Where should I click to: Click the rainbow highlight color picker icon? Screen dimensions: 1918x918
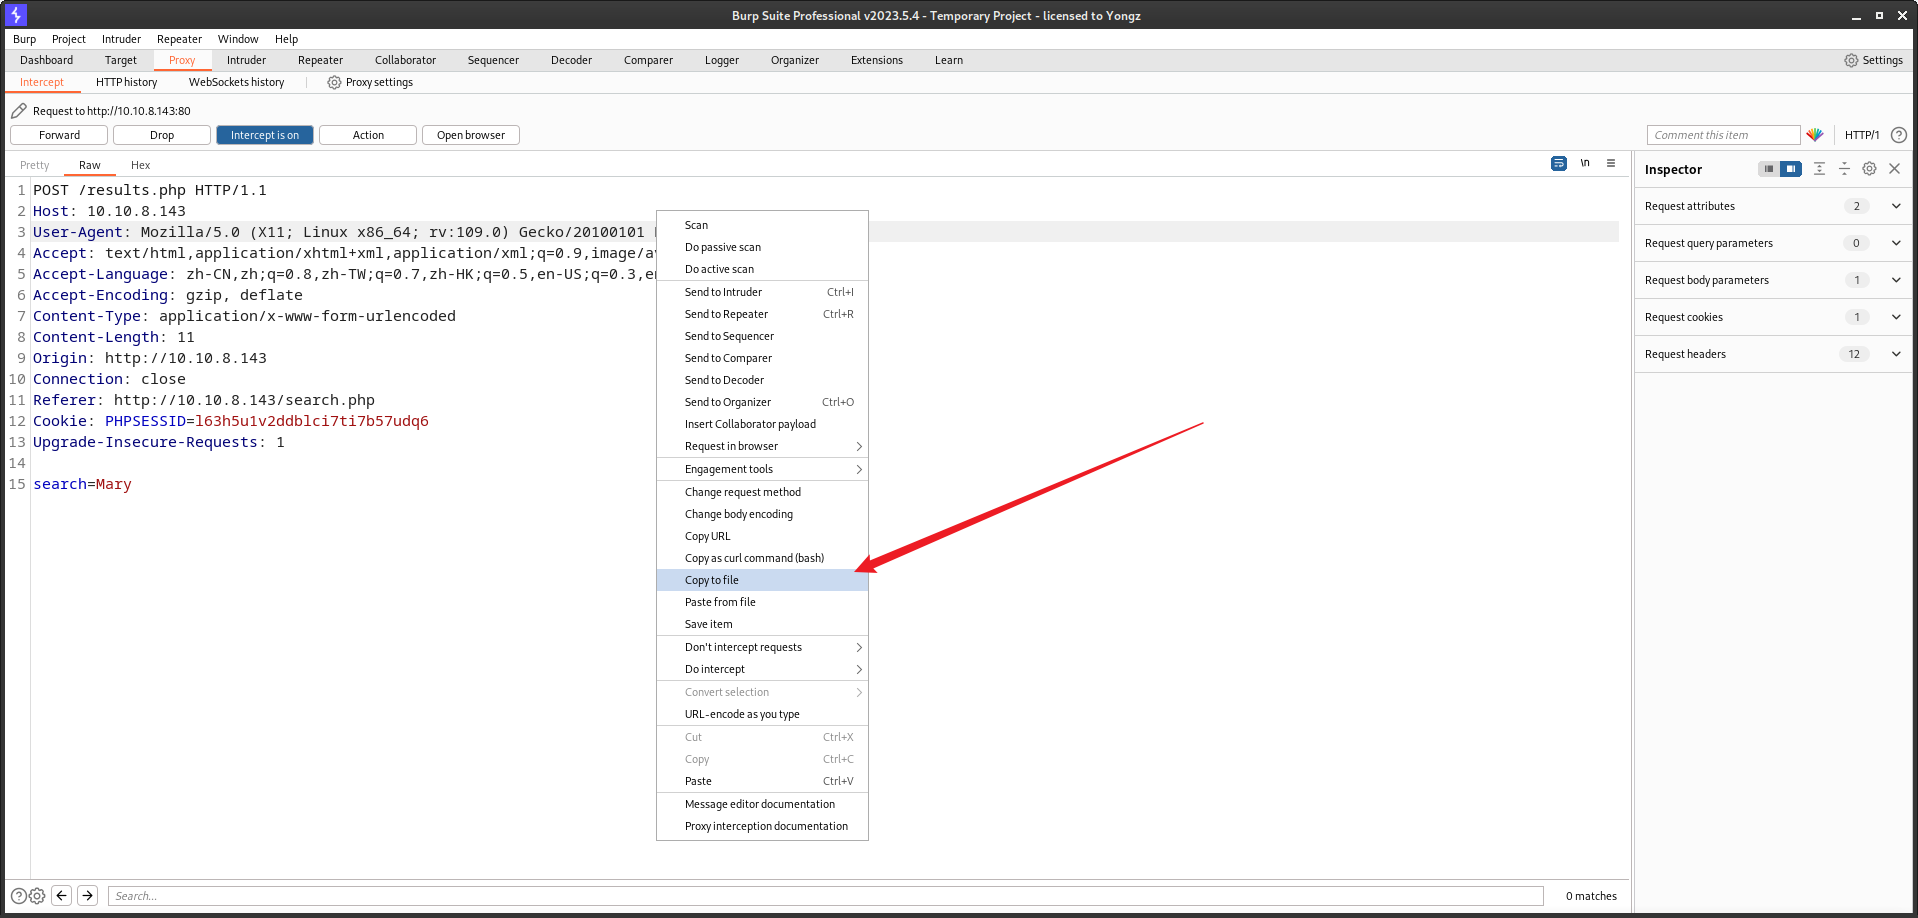[x=1815, y=135]
